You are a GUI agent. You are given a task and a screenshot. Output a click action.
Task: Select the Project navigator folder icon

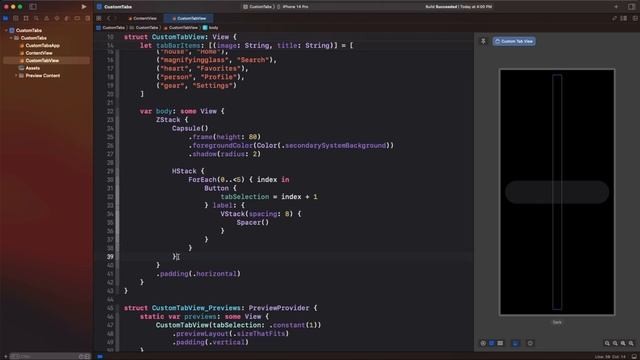tap(5, 18)
